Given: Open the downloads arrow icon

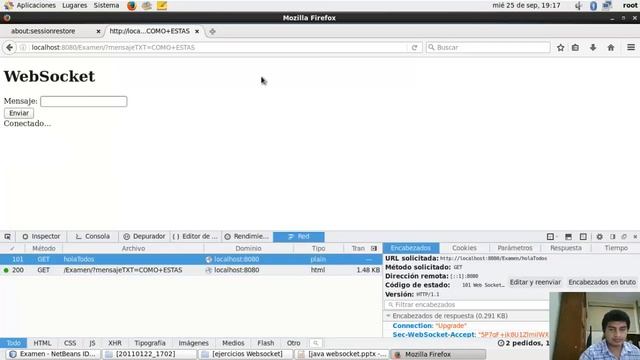Looking at the screenshot, I should [593, 47].
